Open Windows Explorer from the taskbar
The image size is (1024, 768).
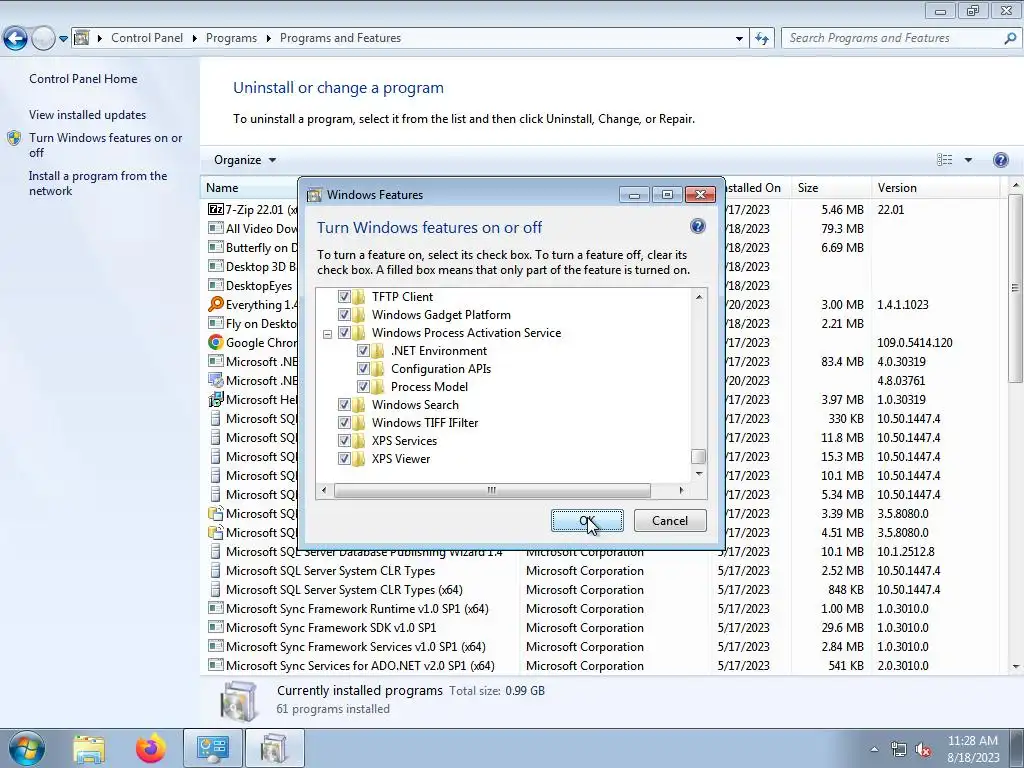[89, 748]
